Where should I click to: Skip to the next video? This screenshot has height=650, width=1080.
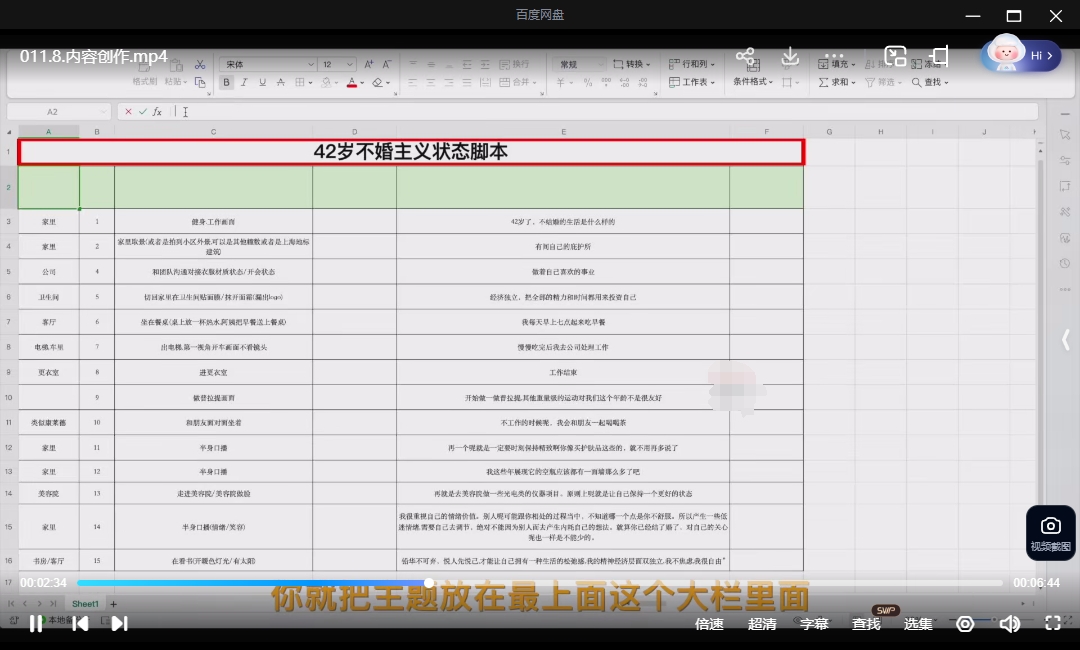[x=119, y=624]
